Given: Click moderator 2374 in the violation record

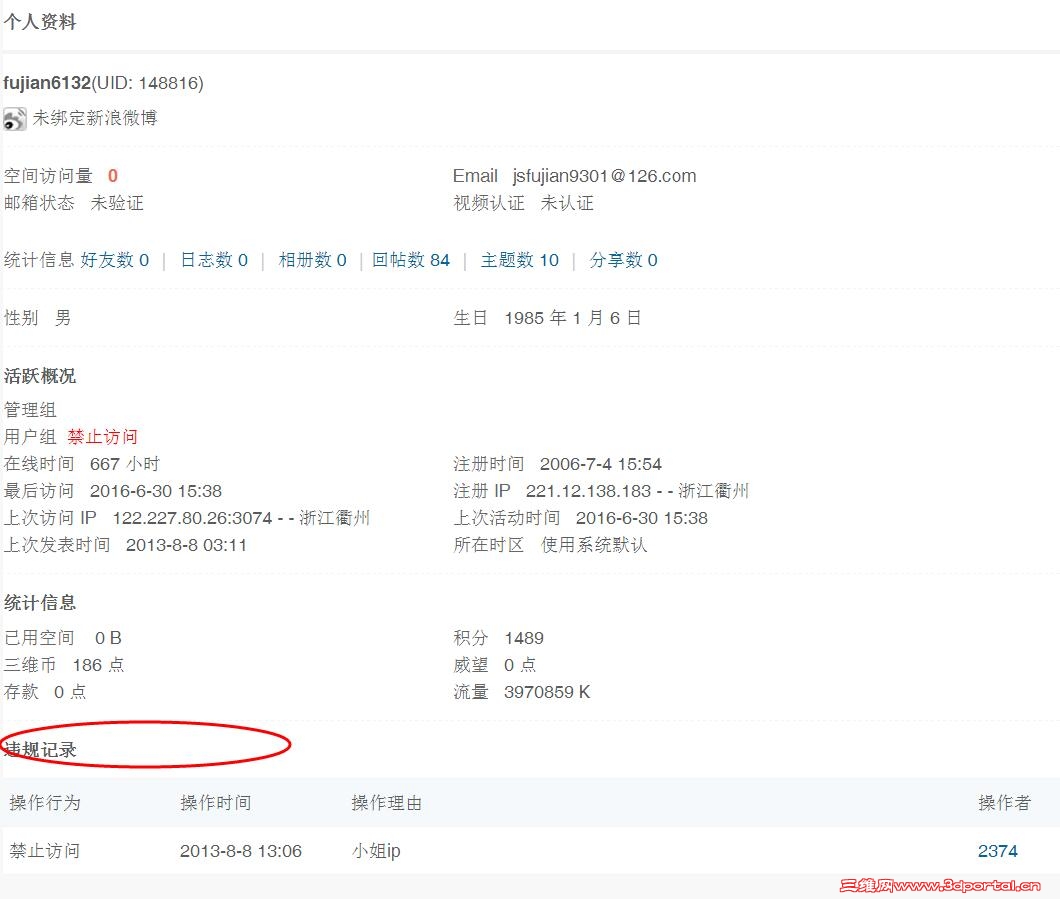Looking at the screenshot, I should (997, 850).
